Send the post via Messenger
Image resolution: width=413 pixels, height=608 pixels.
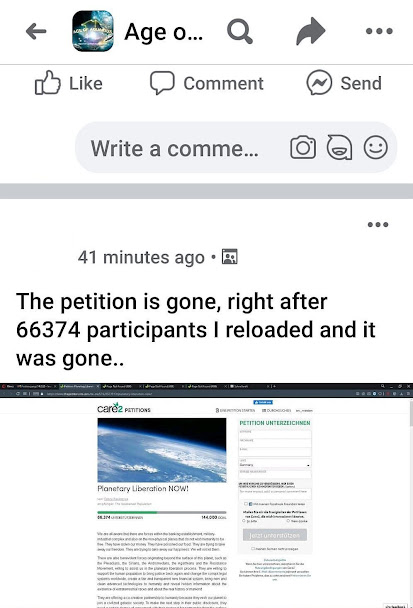pos(344,83)
